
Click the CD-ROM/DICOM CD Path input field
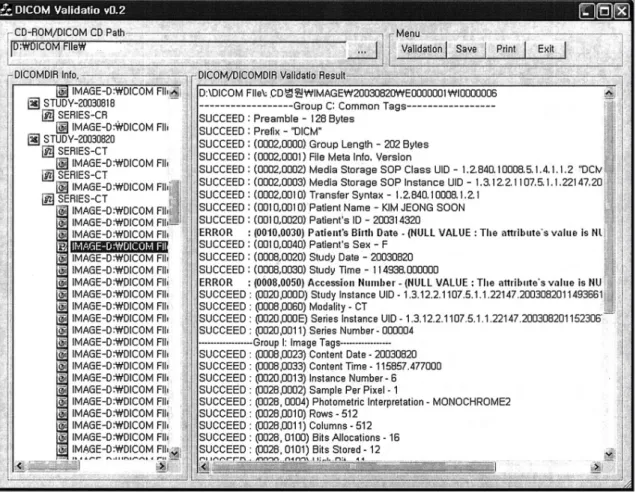point(178,50)
